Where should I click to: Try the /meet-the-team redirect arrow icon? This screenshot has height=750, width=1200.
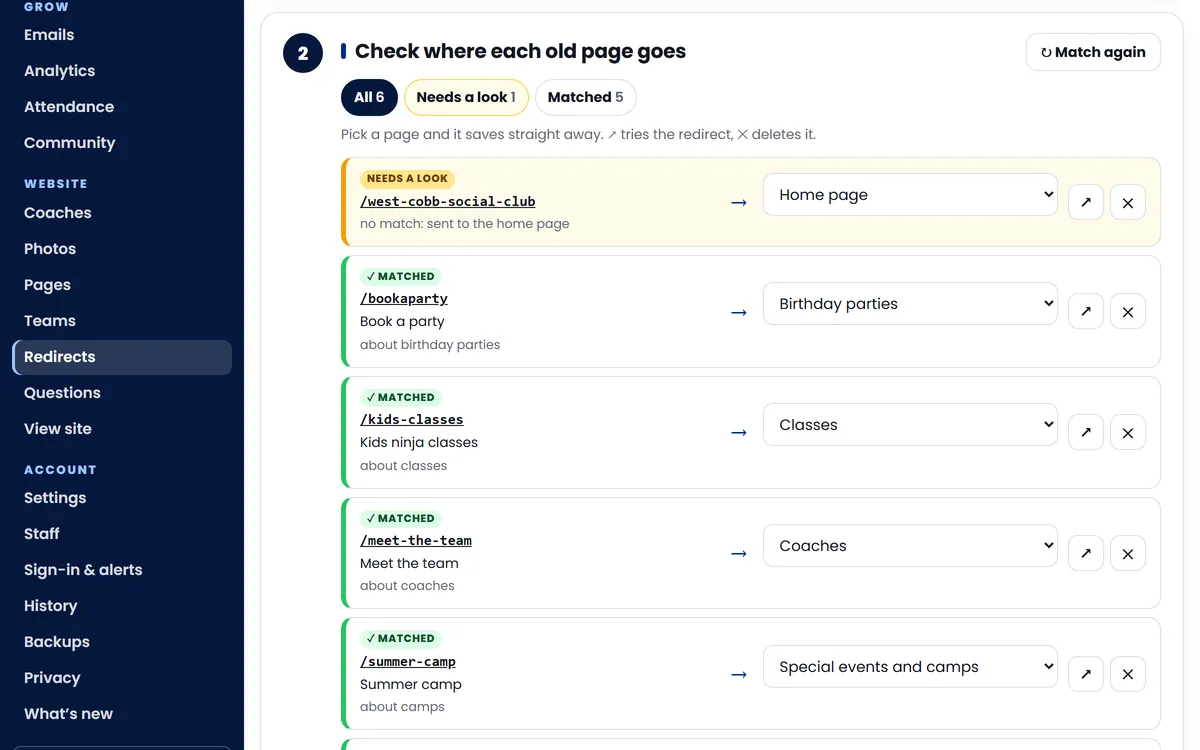coord(1086,553)
